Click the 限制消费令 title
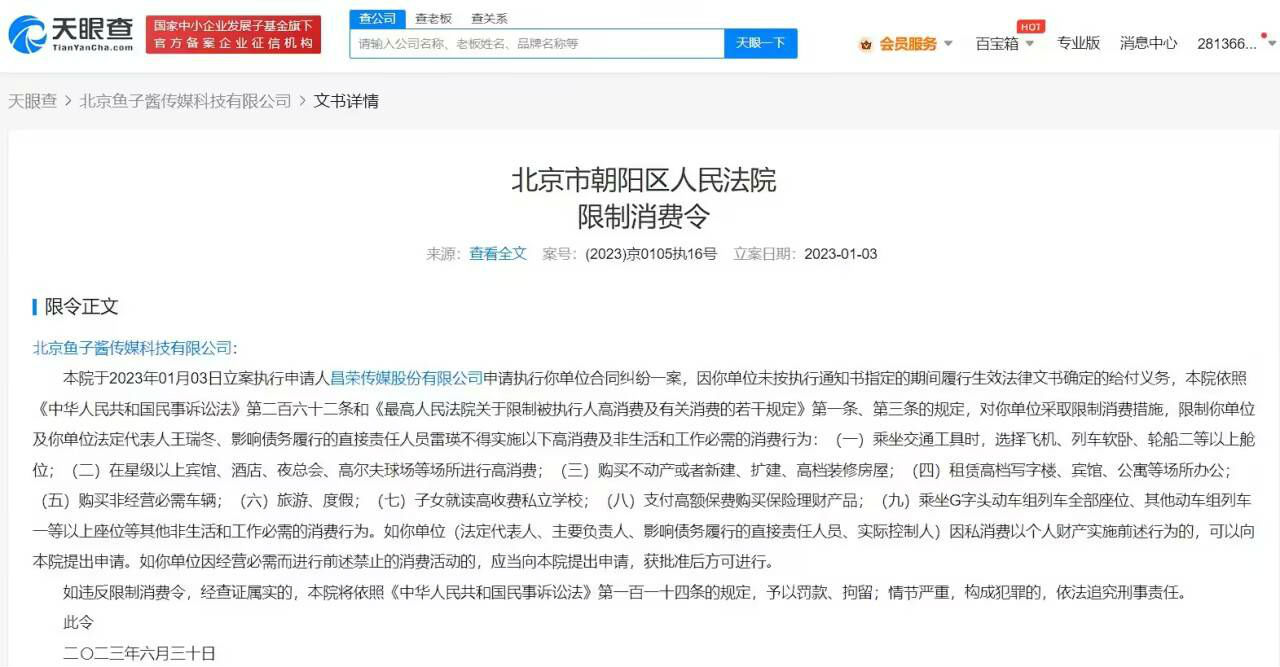1280x667 pixels. (644, 216)
